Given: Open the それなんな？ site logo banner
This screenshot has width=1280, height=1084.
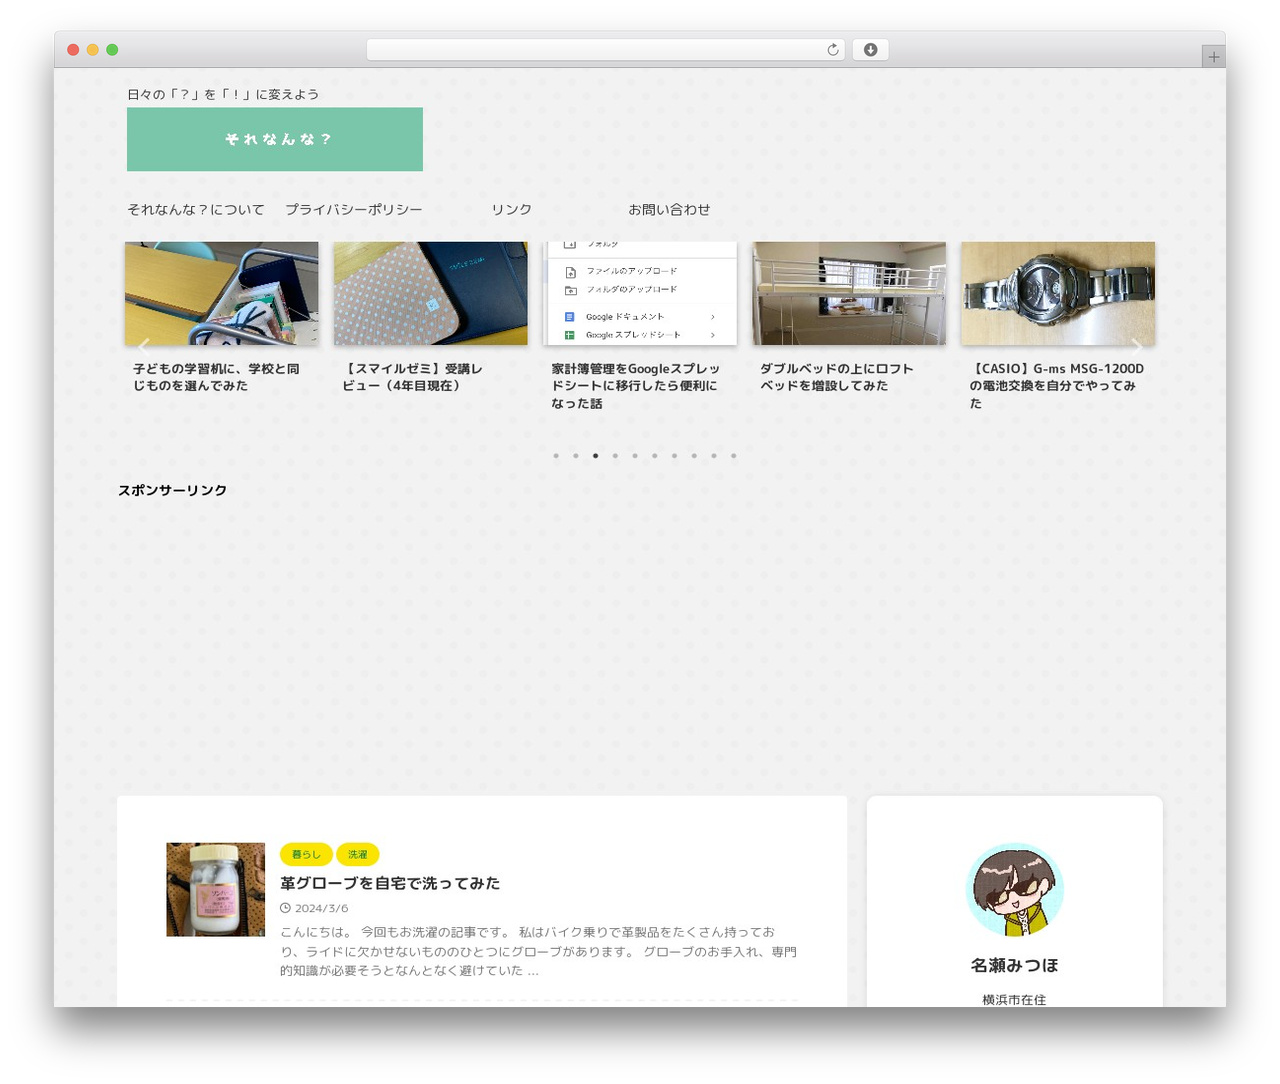Looking at the screenshot, I should coord(275,139).
